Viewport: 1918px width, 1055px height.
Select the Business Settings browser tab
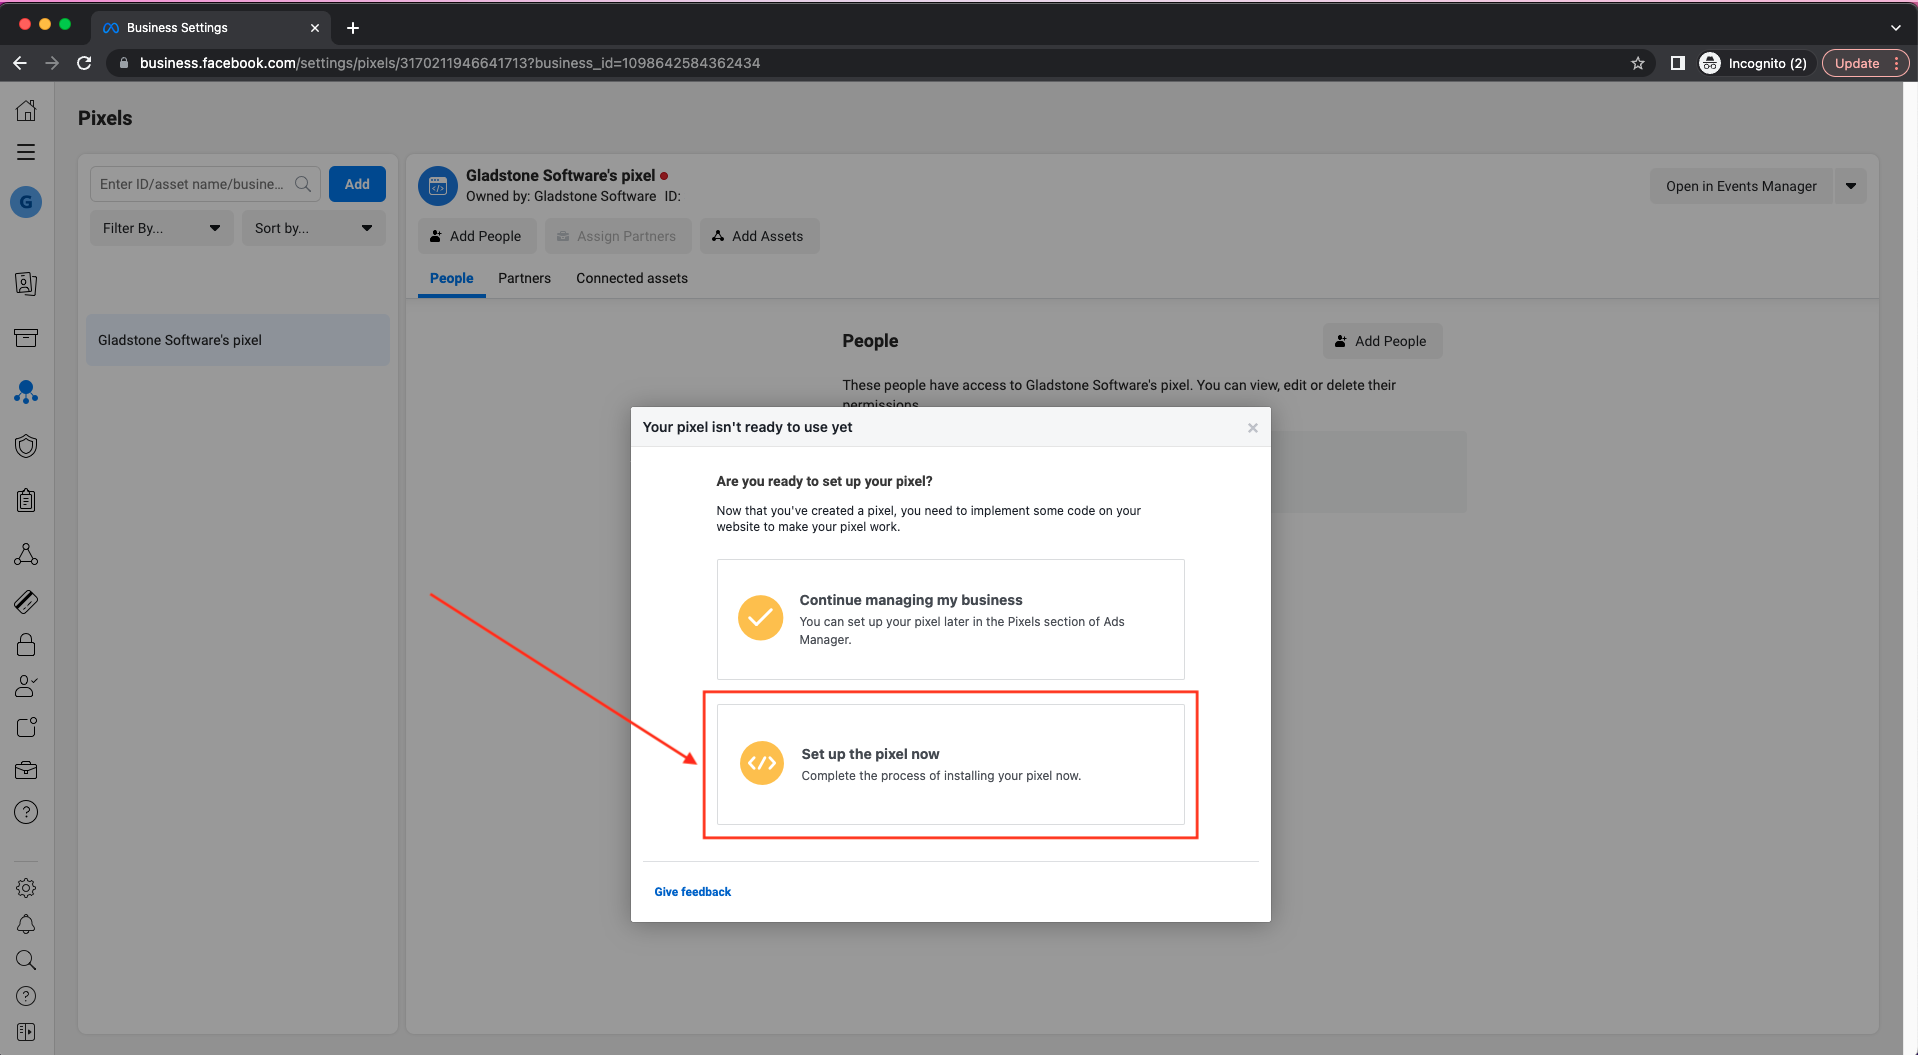coord(210,28)
